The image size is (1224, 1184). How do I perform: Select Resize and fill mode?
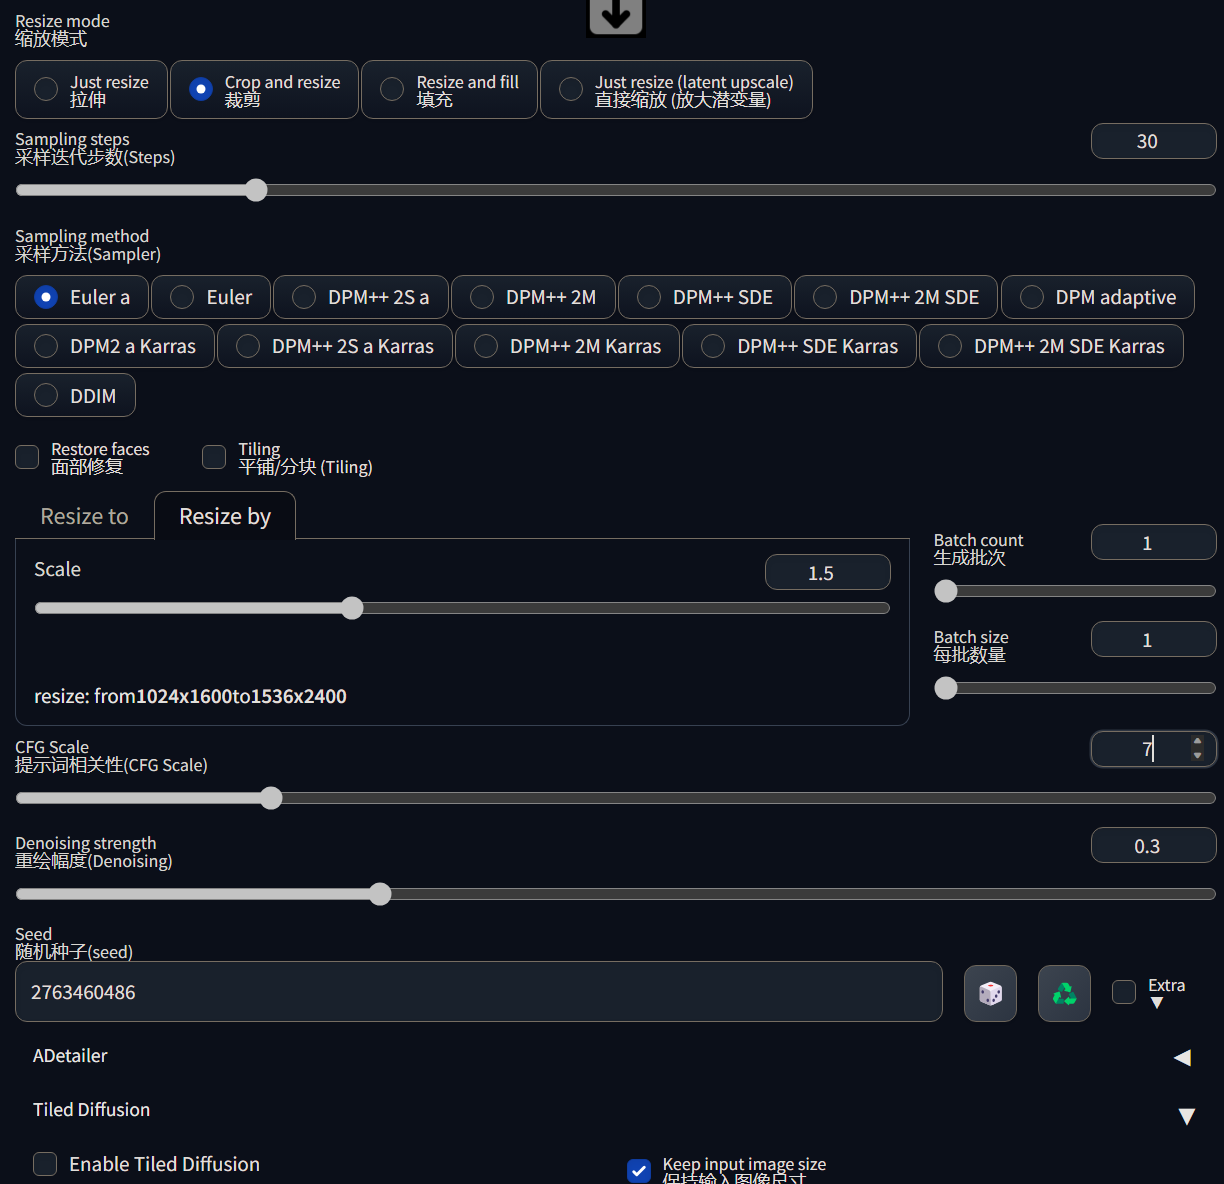coord(391,89)
